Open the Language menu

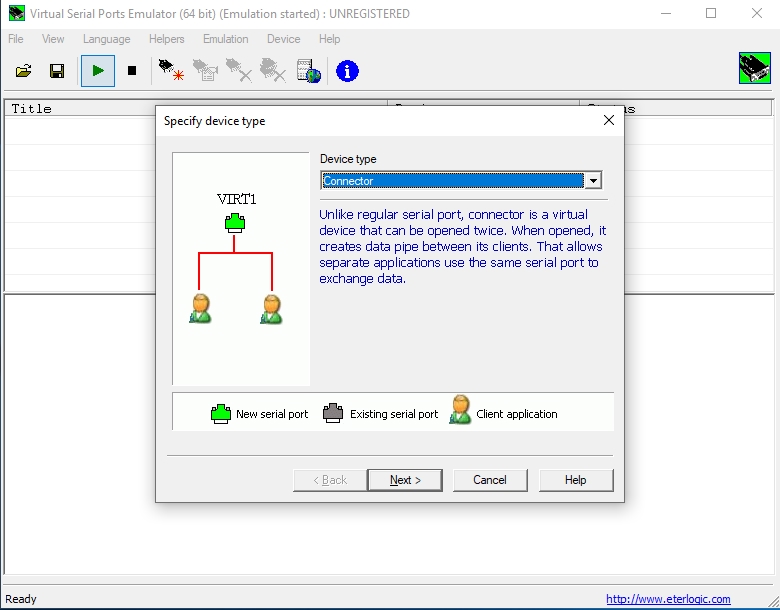[x=106, y=39]
